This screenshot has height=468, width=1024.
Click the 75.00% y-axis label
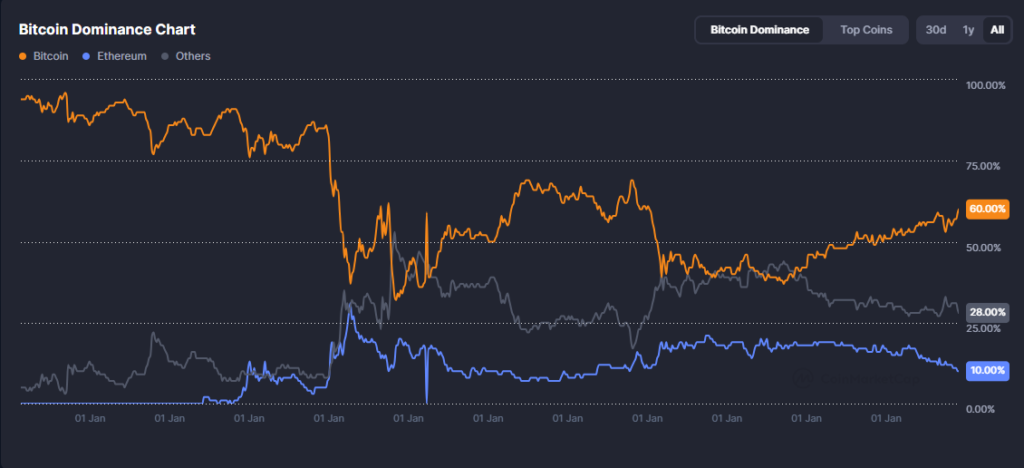point(985,166)
